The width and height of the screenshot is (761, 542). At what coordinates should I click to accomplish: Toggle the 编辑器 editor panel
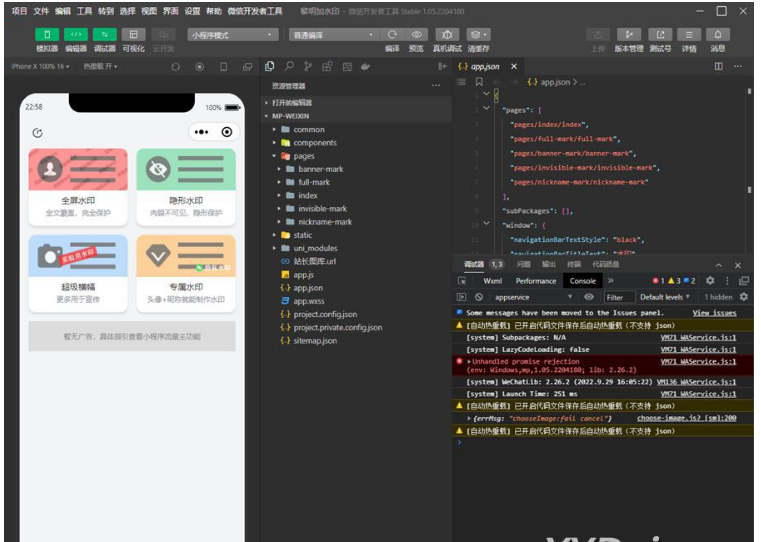click(x=76, y=34)
